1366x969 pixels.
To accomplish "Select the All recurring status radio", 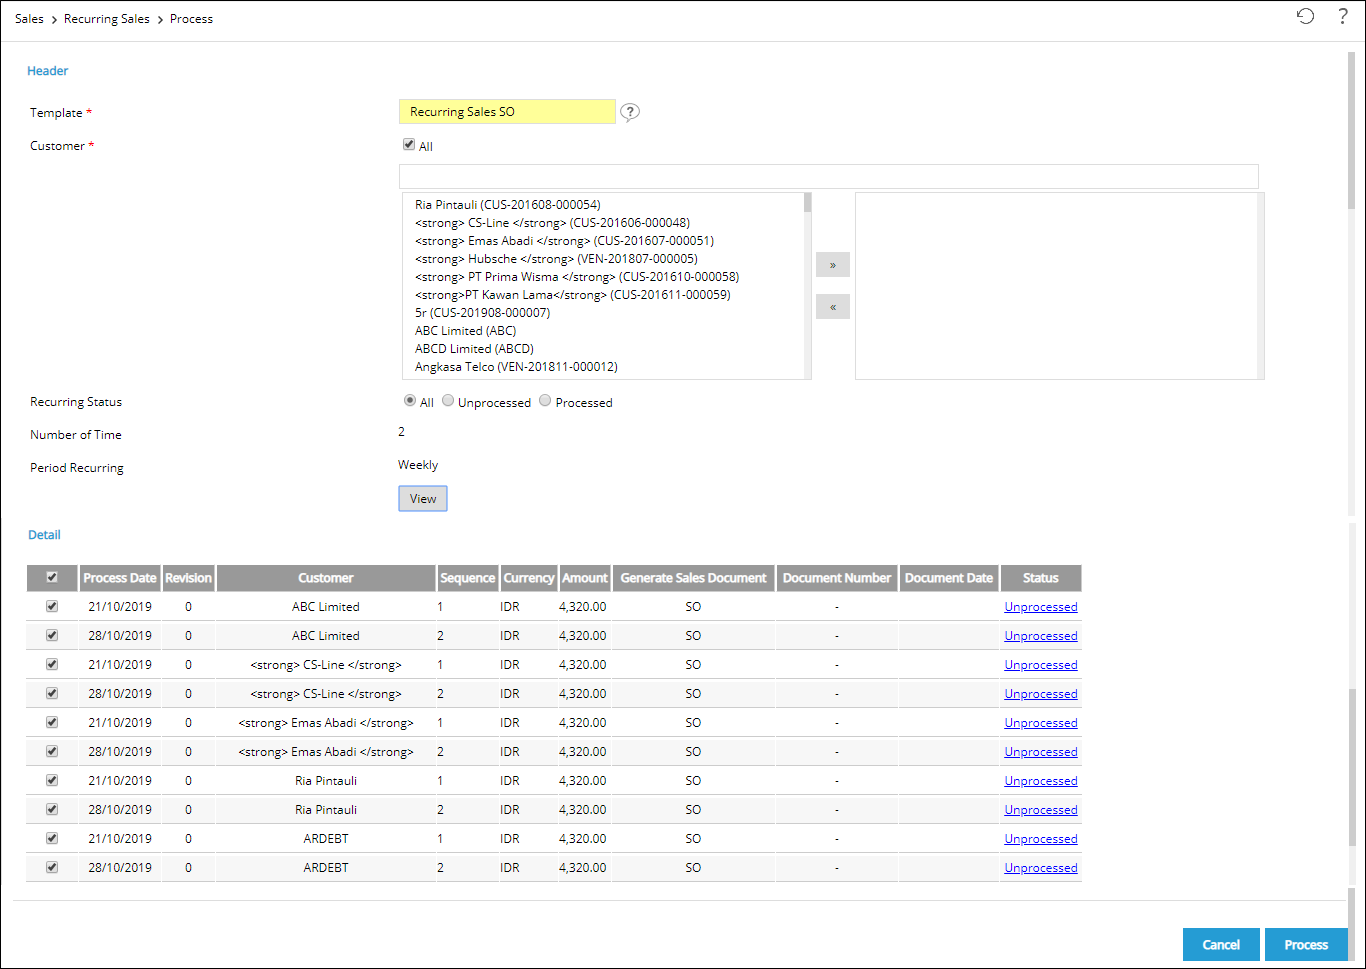I will tap(410, 400).
